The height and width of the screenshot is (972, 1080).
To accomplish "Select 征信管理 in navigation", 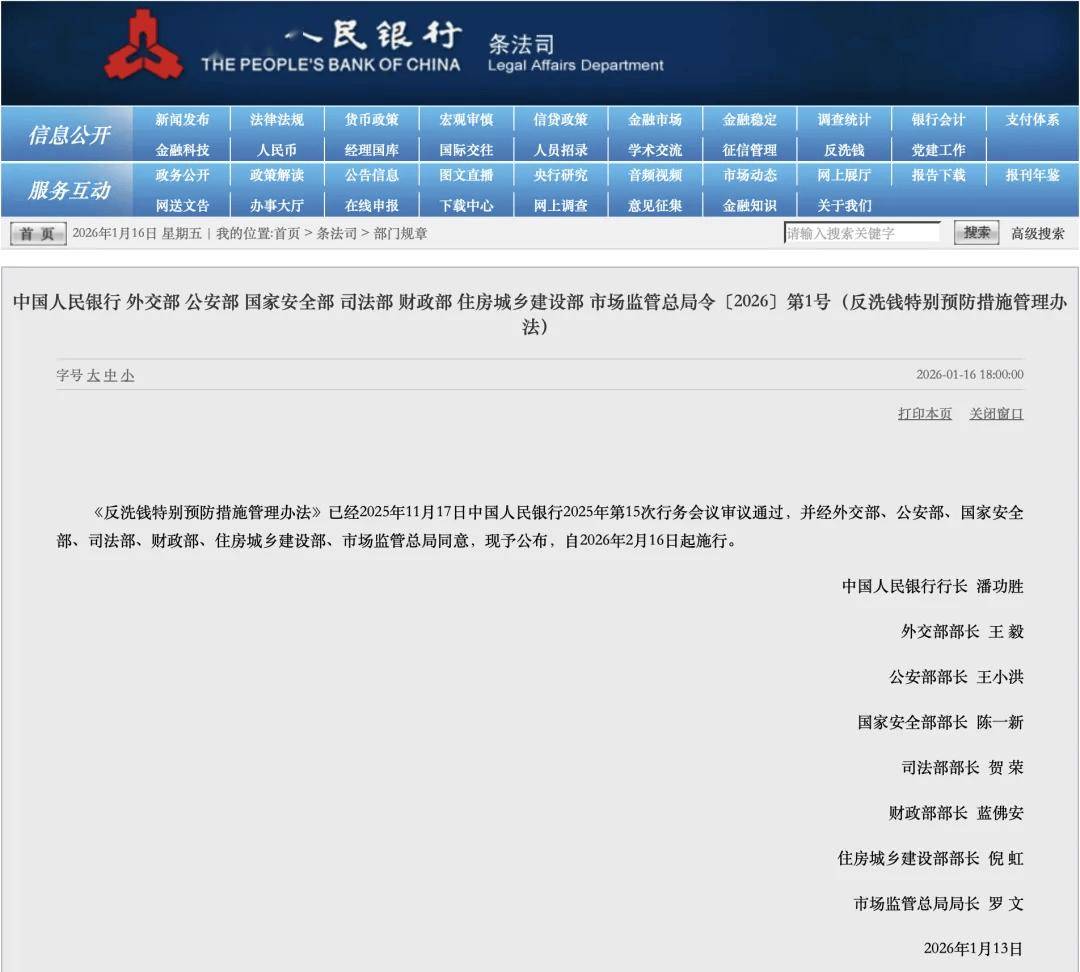I will [749, 150].
